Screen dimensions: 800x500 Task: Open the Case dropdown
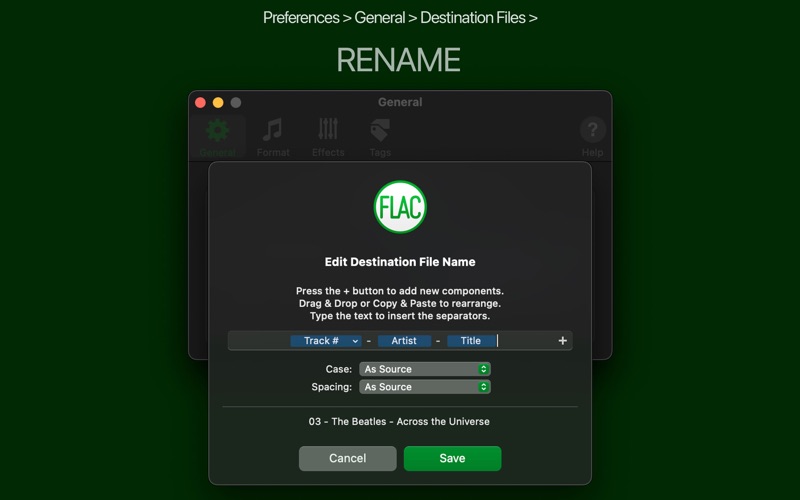pos(425,369)
